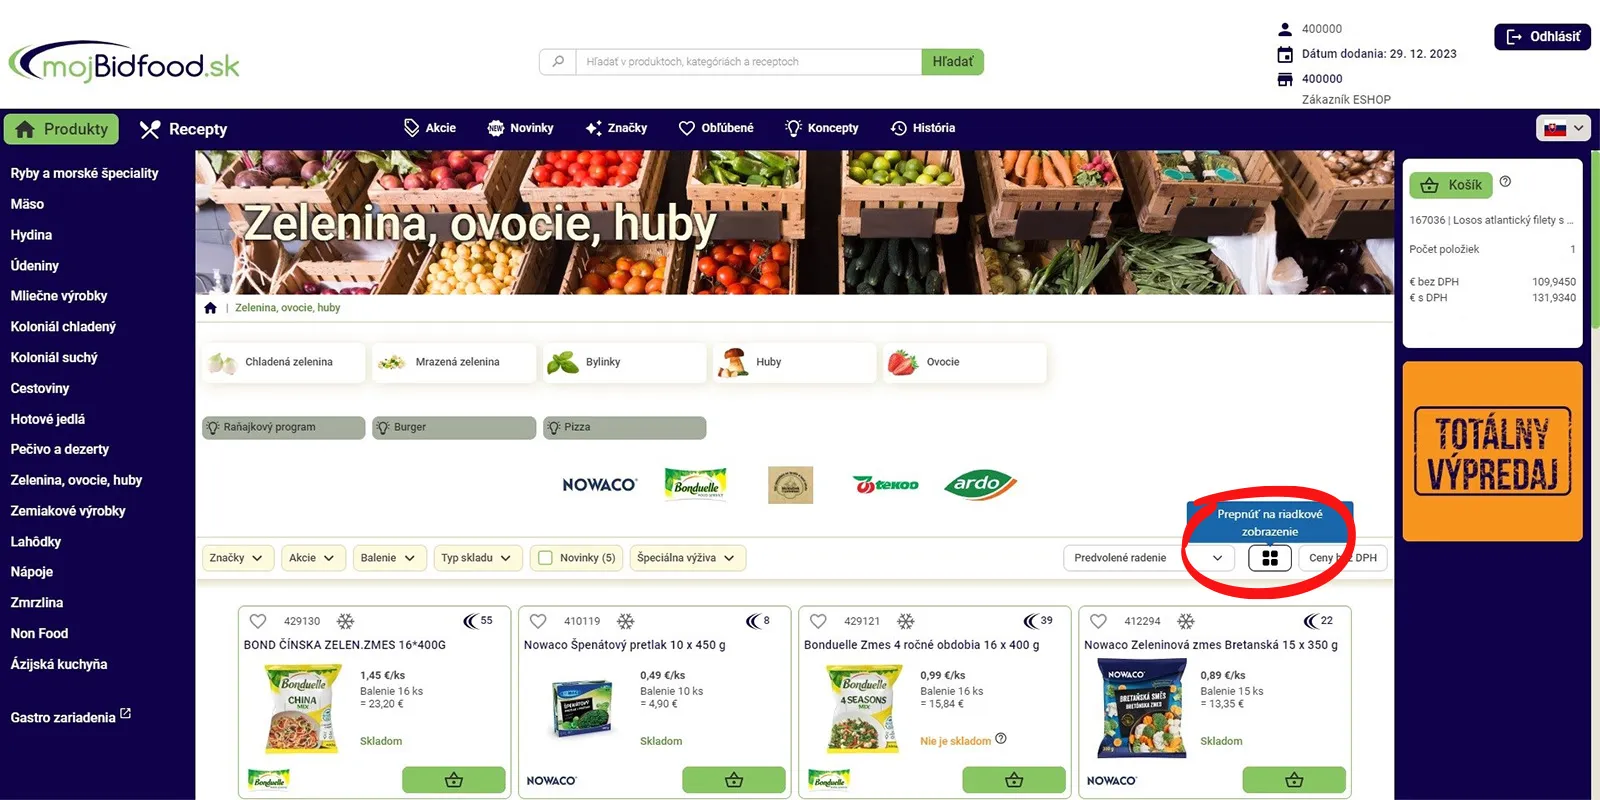Toggle the Pizza concept filter
The height and width of the screenshot is (800, 1600).
point(625,427)
